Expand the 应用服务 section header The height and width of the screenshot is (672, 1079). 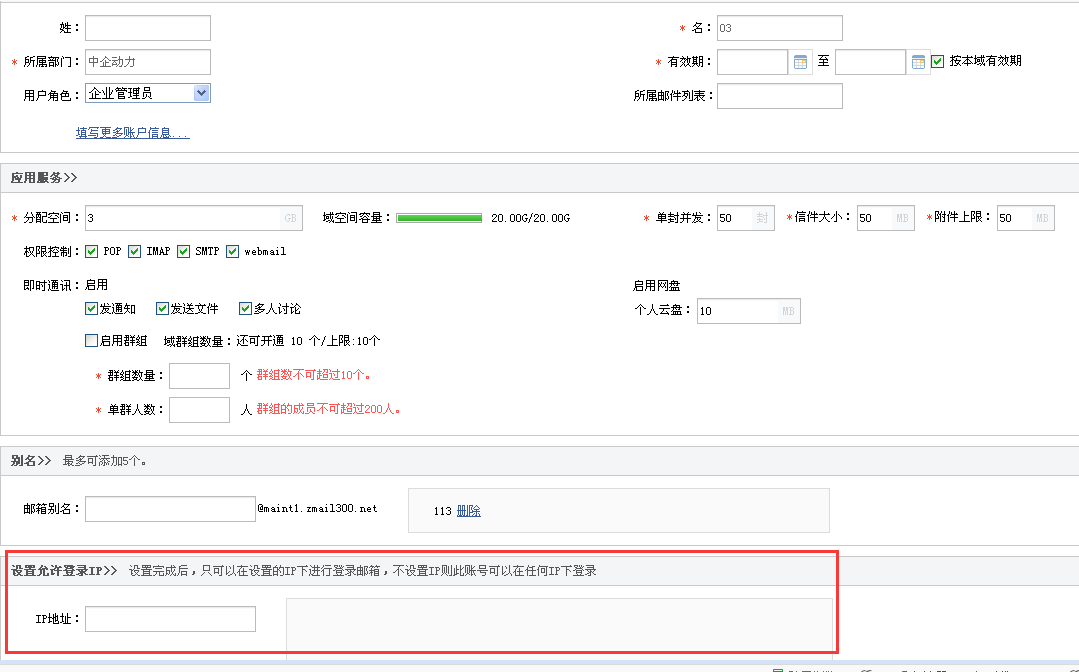pos(44,177)
